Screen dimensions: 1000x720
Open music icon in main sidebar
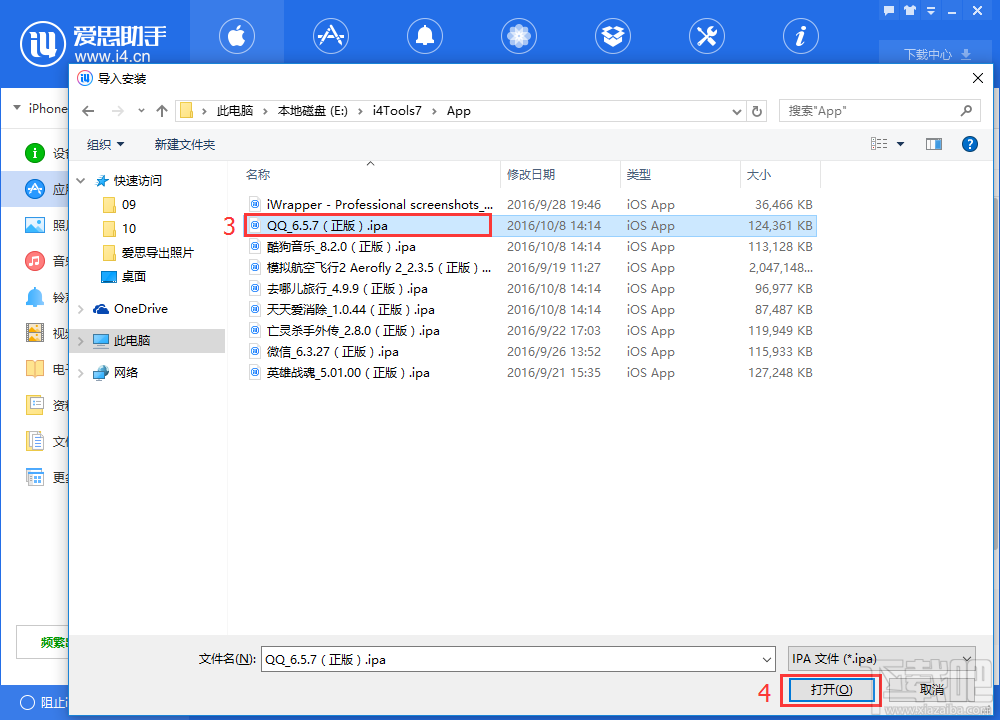[x=34, y=261]
